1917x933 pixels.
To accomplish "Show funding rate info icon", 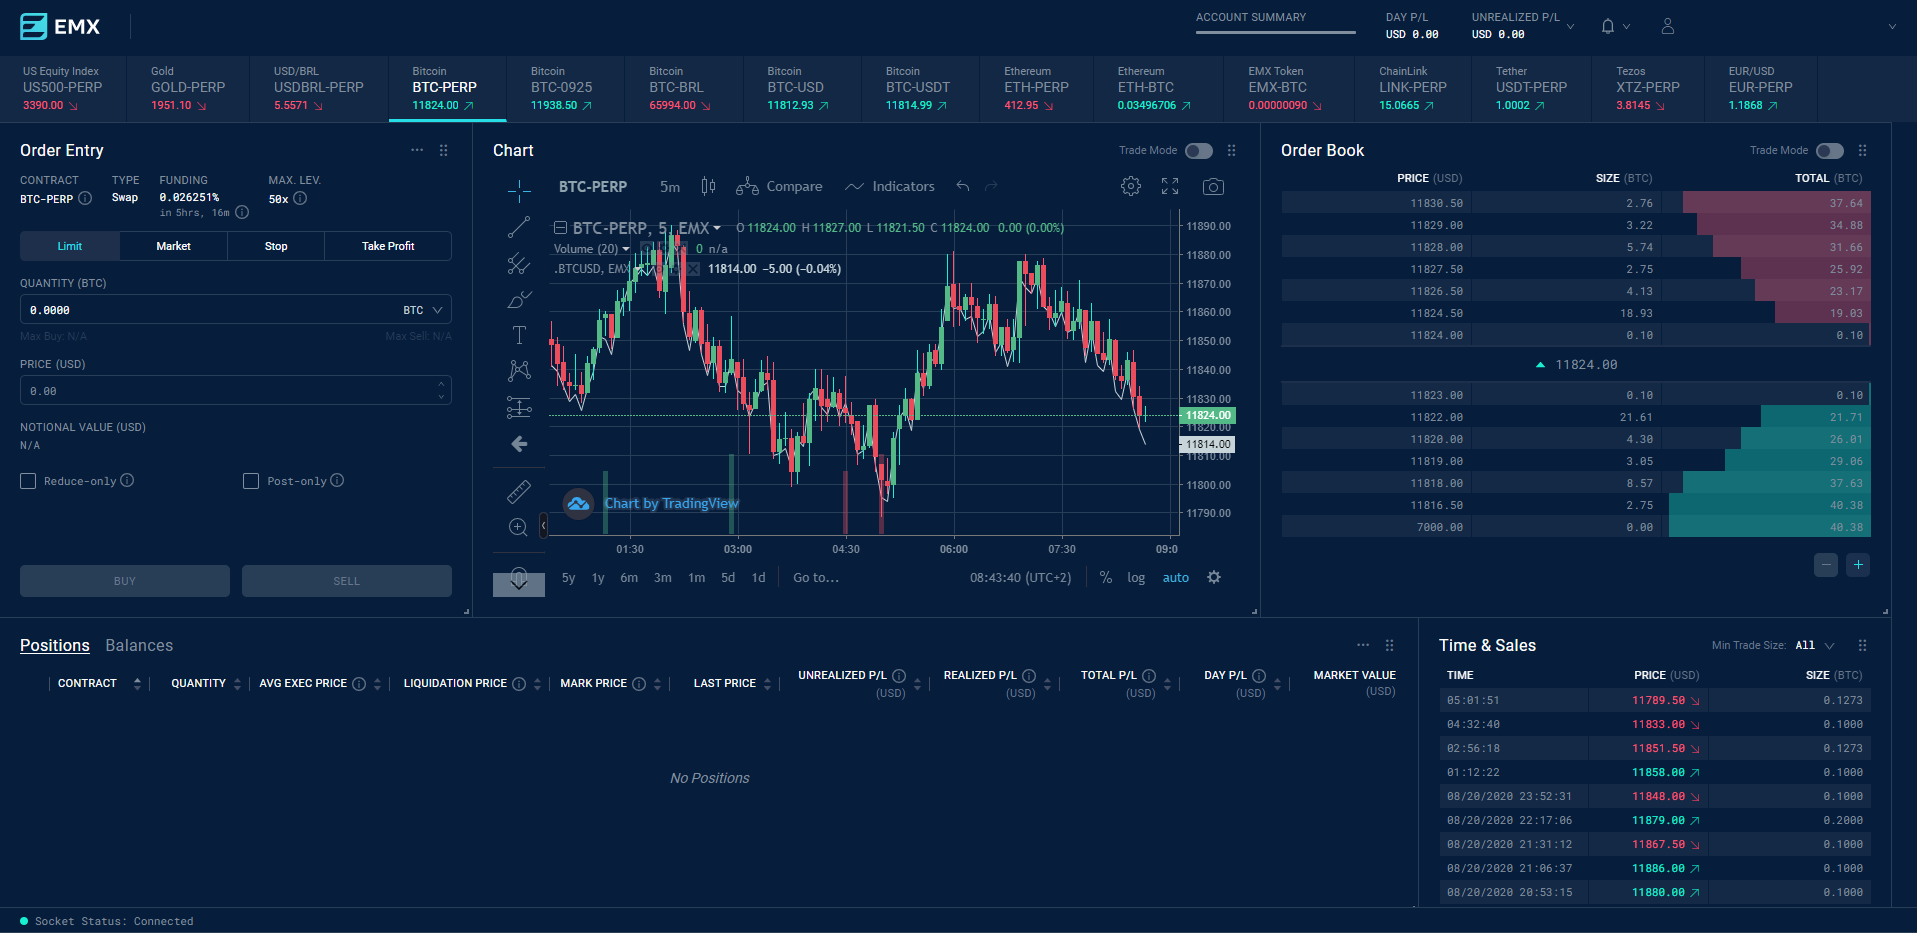I will 242,212.
